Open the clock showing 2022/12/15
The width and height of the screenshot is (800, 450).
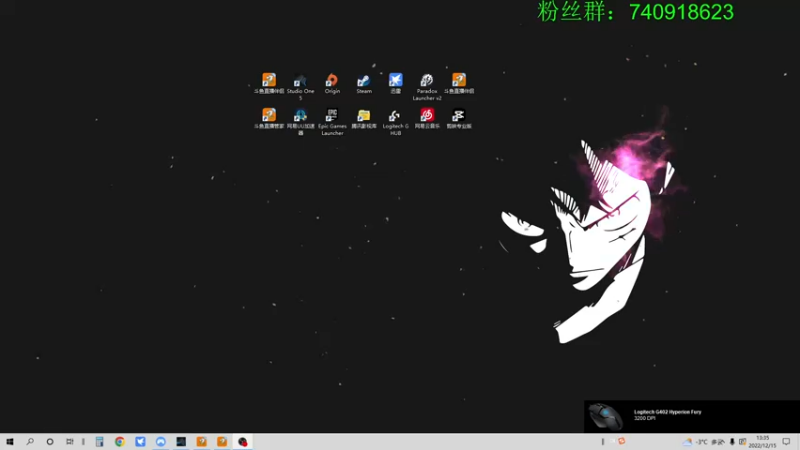click(762, 442)
